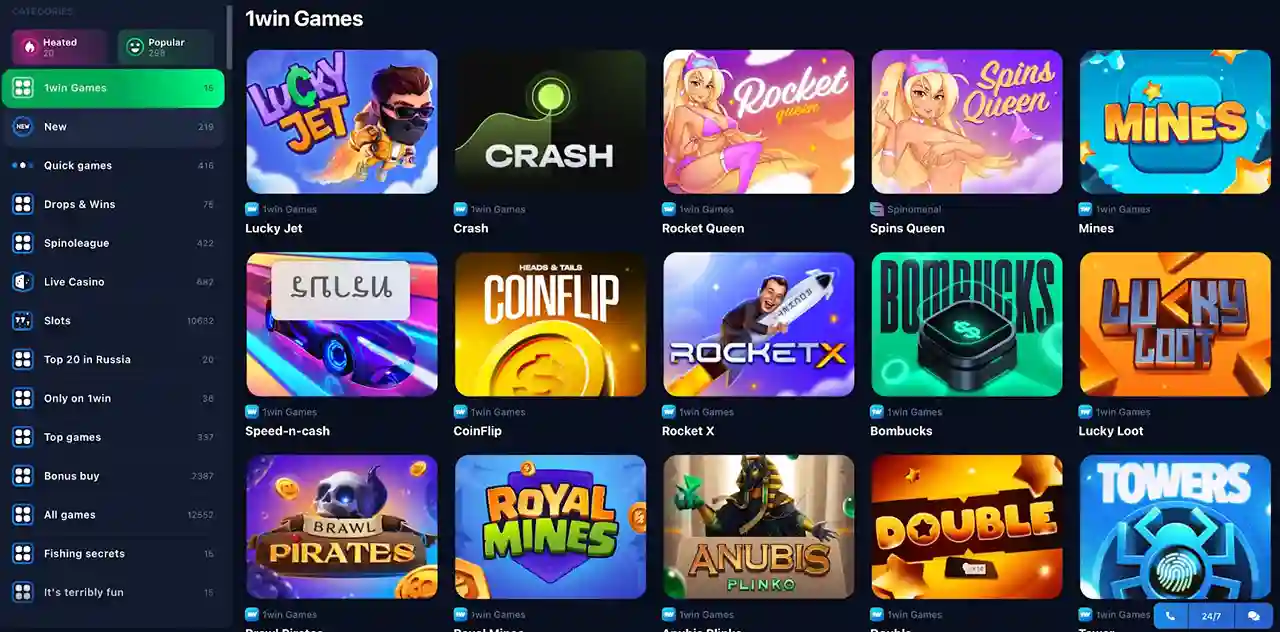Click the Lucky Jet game title link

(274, 228)
